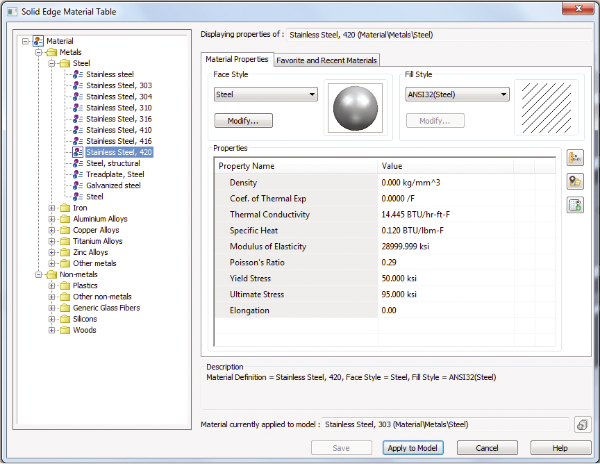Click the hatch pattern fill preview
Image resolution: width=600 pixels, height=464 pixels.
click(546, 108)
